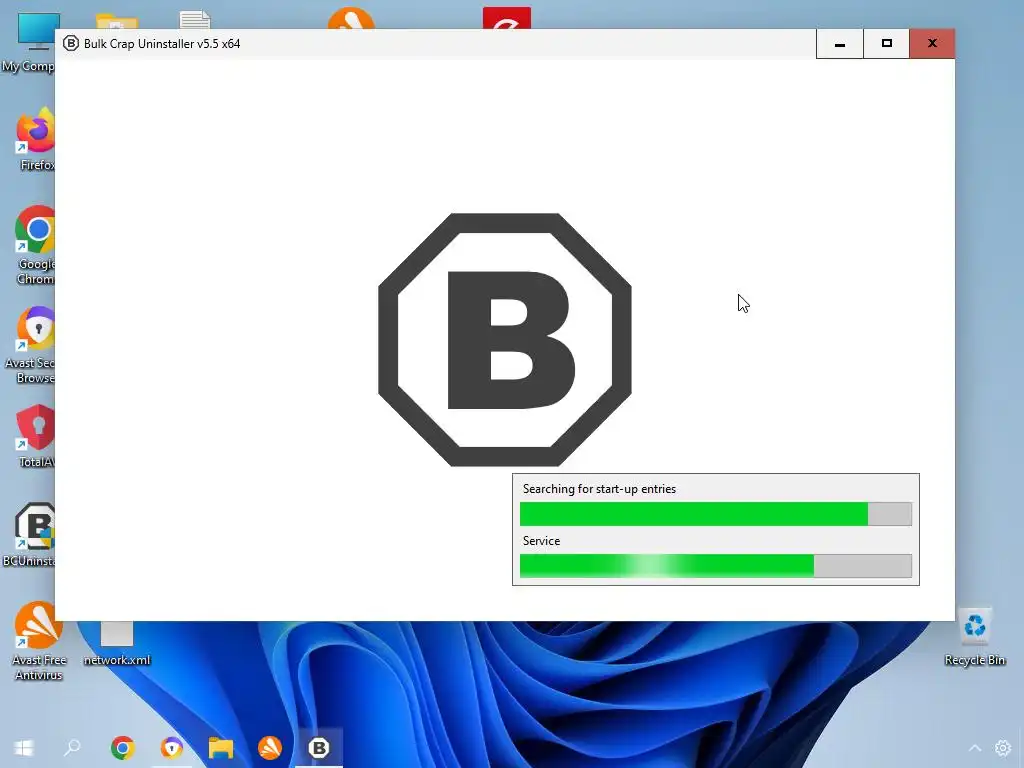Click the Bulk Crap Uninstaller logo in title bar
This screenshot has height=768, width=1024.
(71, 44)
